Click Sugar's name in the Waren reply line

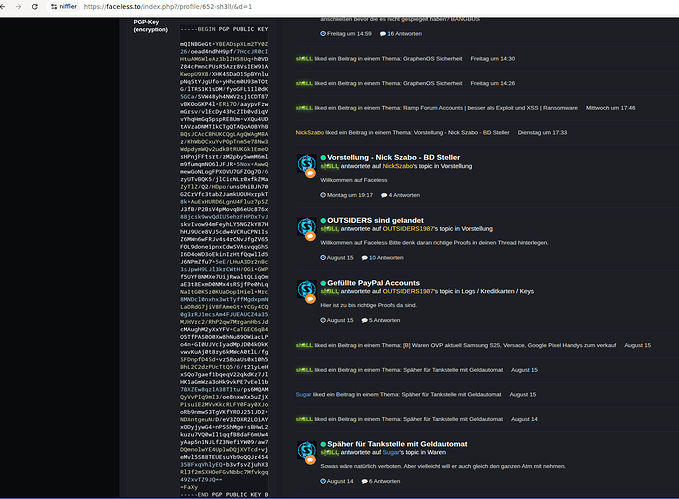click(393, 452)
